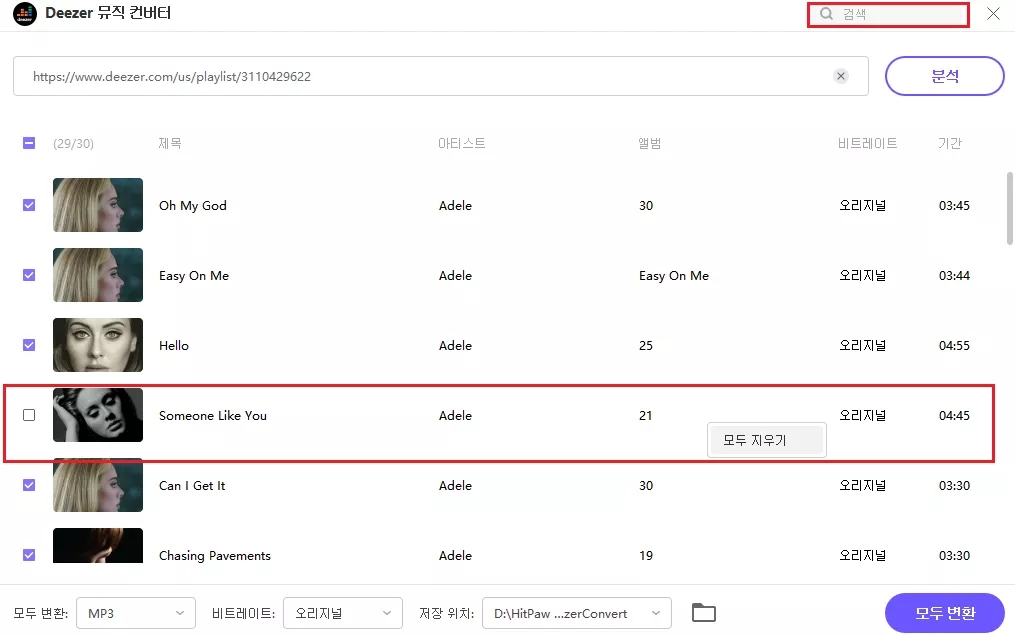Focus the 검색 search field
The height and width of the screenshot is (635, 1015).
(888, 14)
